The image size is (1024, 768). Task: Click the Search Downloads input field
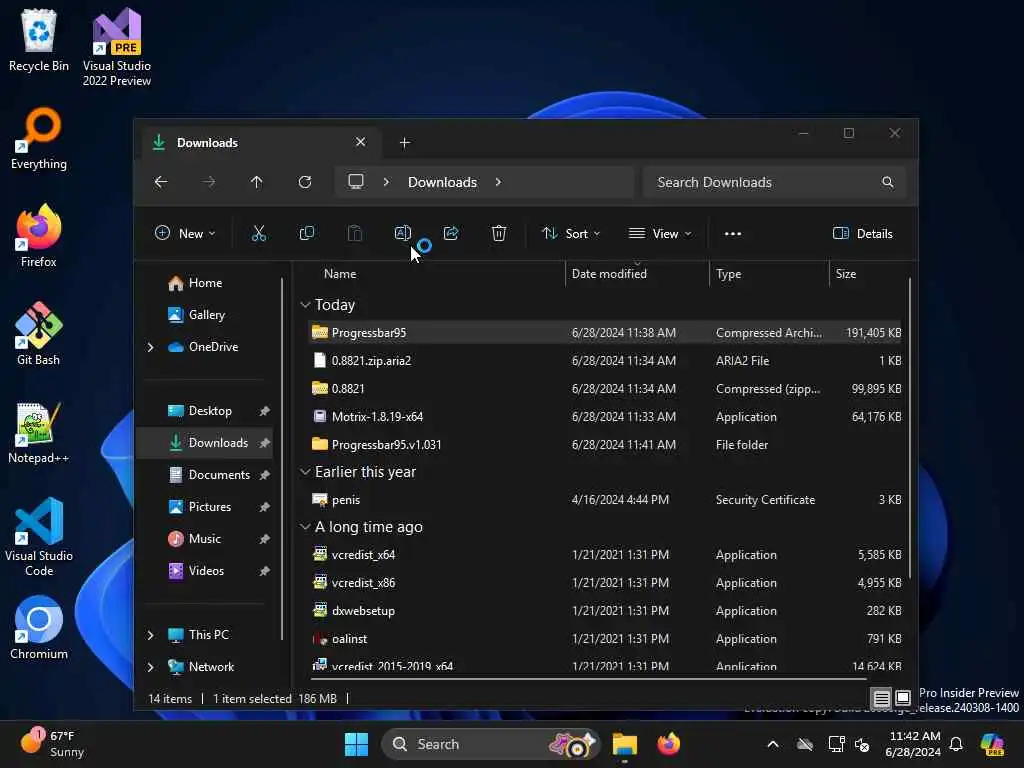pos(775,182)
